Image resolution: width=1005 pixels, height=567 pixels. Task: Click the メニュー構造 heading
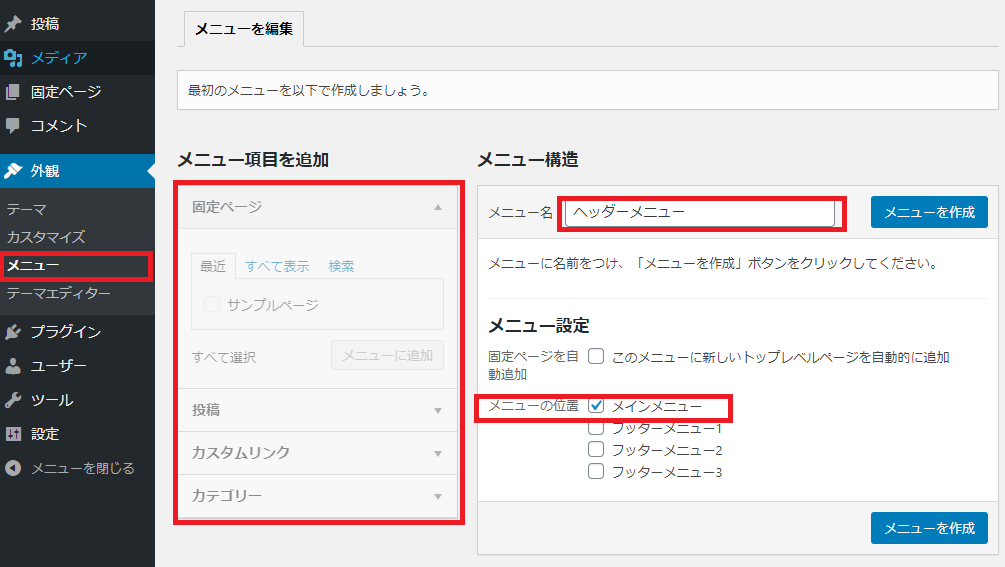pyautogui.click(x=528, y=160)
